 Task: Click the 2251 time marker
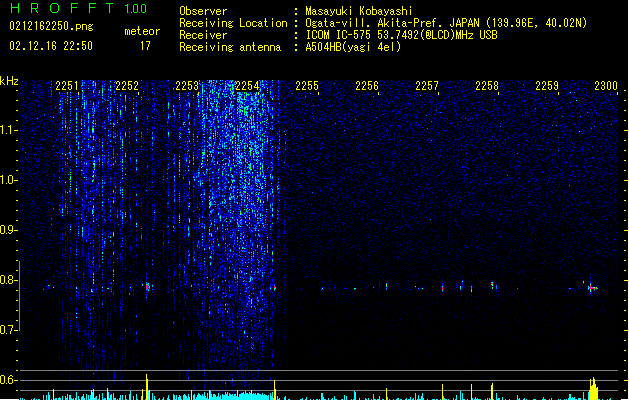click(x=67, y=86)
